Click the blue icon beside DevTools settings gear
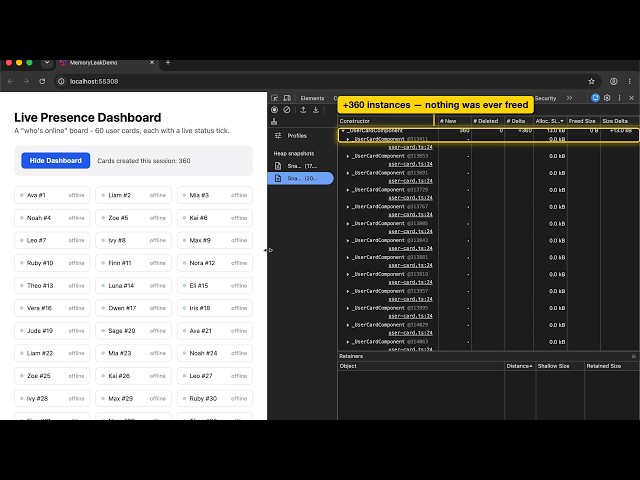Screen dimensions: 640x480 click(596, 98)
